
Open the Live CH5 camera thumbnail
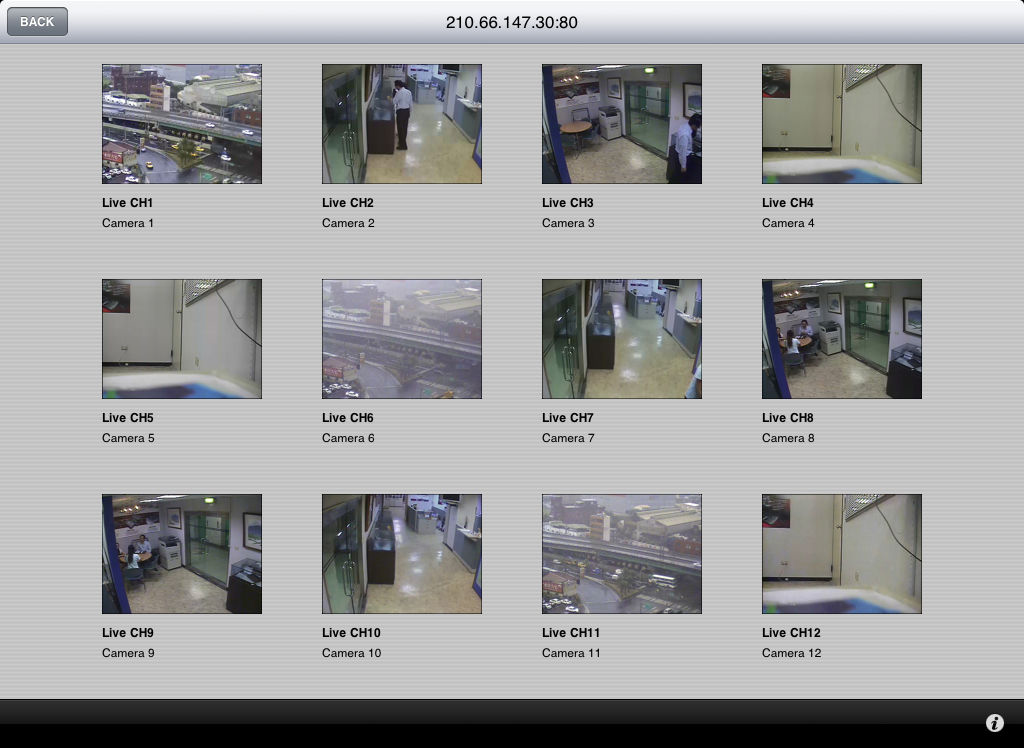click(x=182, y=338)
